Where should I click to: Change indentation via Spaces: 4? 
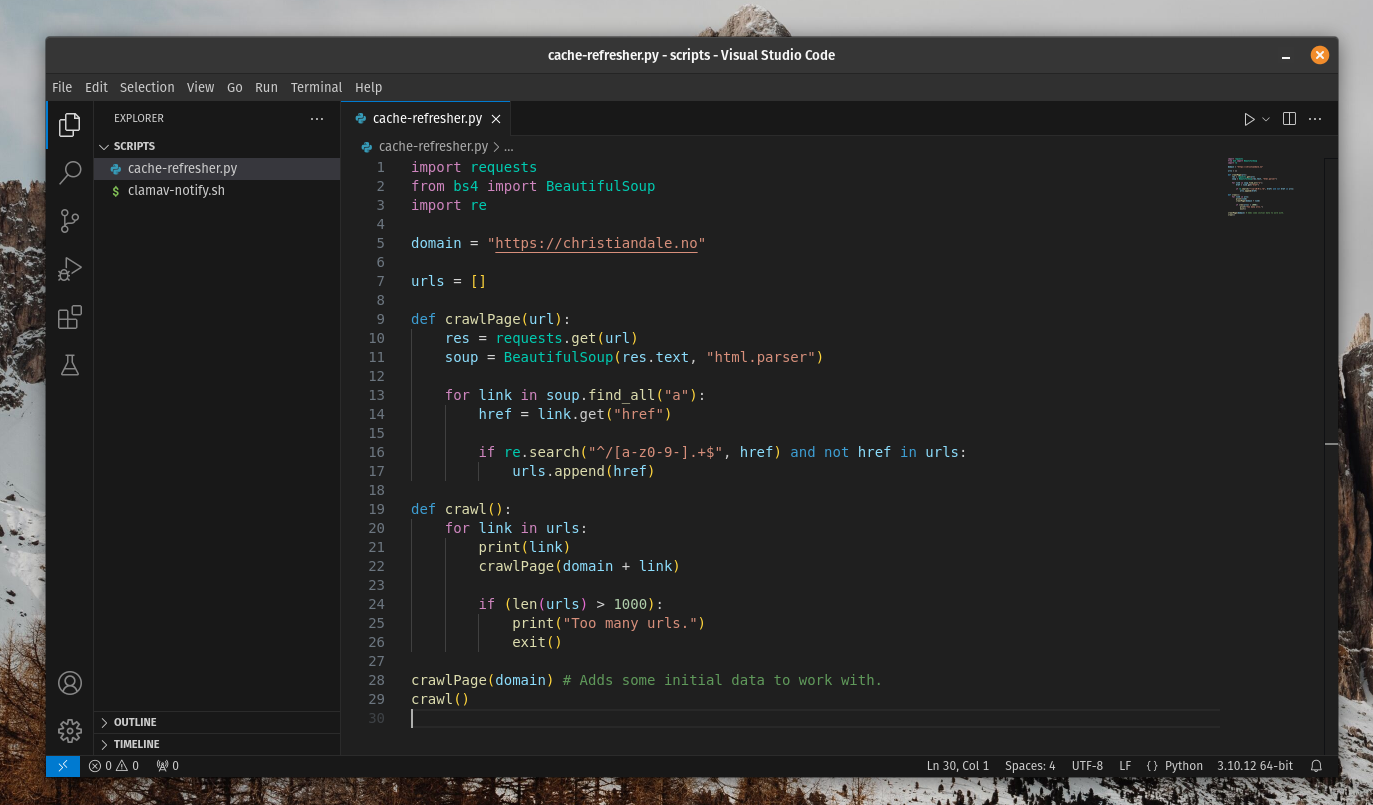coord(1030,766)
